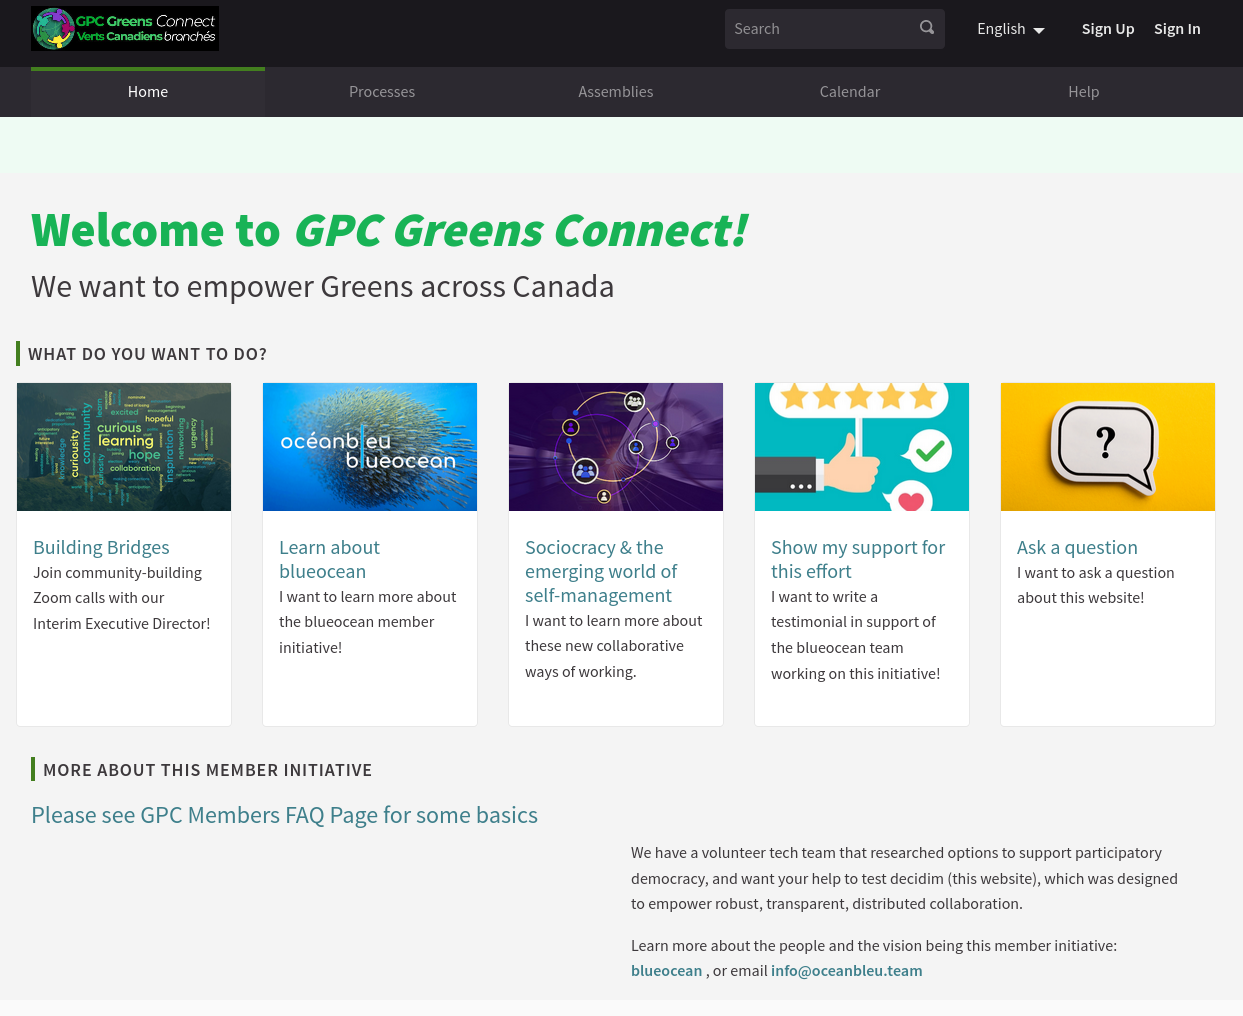Open the GPC Members FAQ Page link
The height and width of the screenshot is (1016, 1243).
click(284, 815)
